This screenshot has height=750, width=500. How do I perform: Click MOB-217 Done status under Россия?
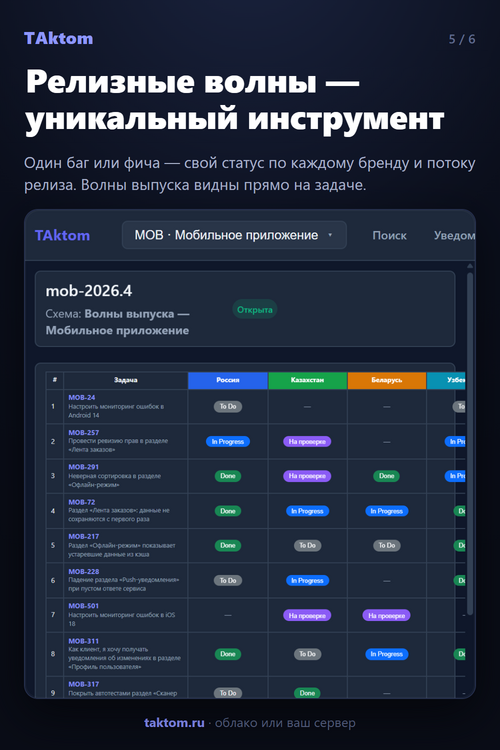pos(228,545)
